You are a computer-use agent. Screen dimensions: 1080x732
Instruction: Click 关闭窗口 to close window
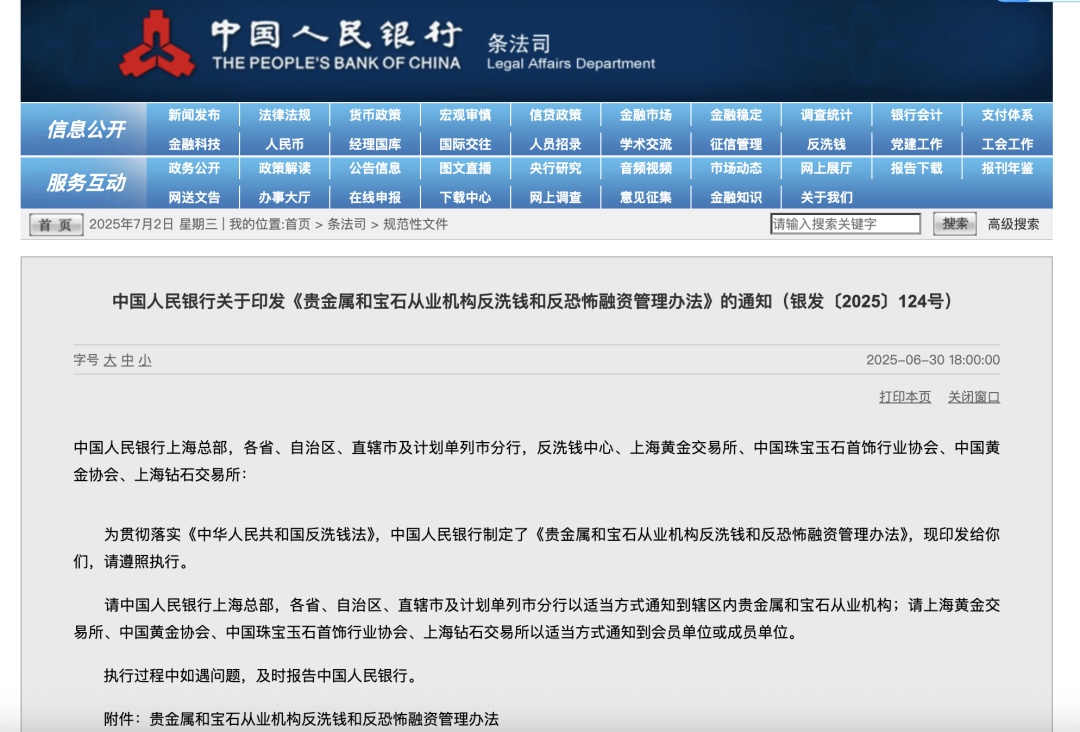(974, 397)
